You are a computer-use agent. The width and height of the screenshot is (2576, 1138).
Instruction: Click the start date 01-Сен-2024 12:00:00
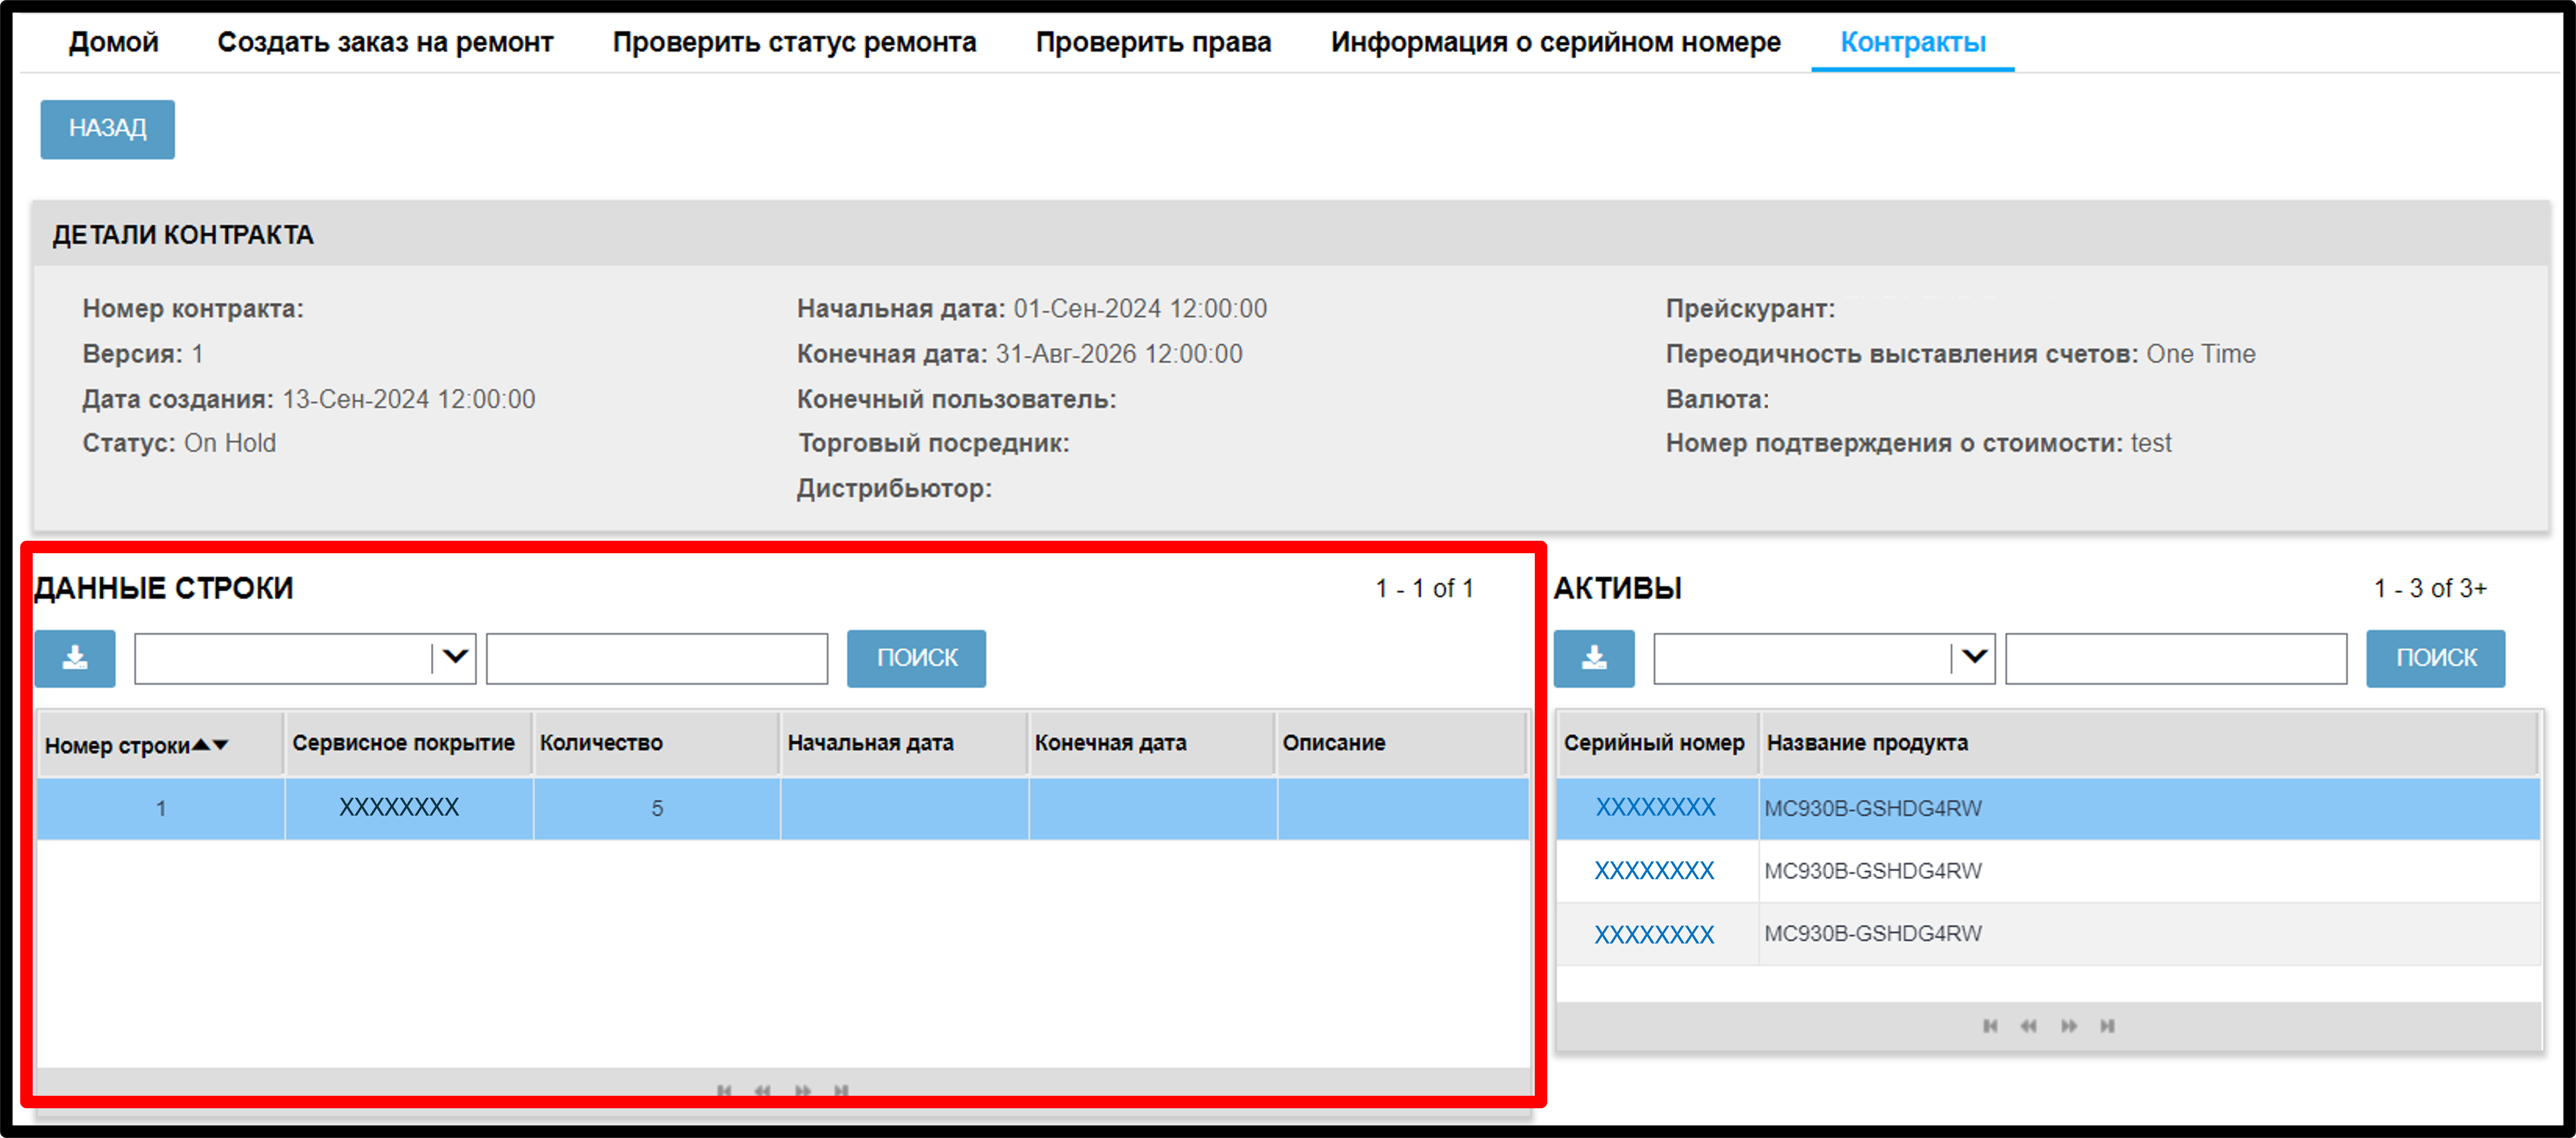tap(1140, 309)
